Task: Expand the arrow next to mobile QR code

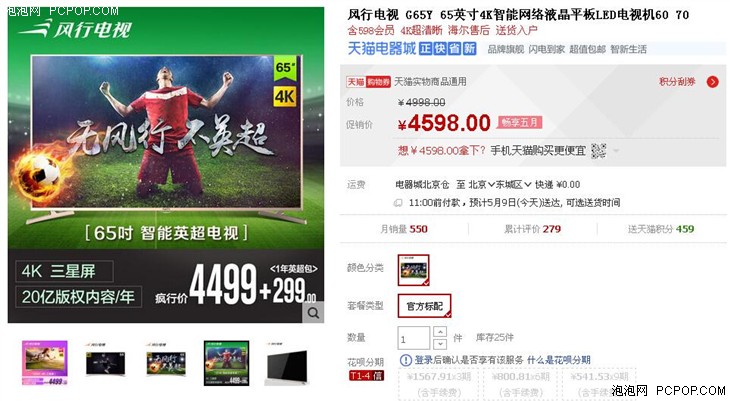Action: click(615, 150)
